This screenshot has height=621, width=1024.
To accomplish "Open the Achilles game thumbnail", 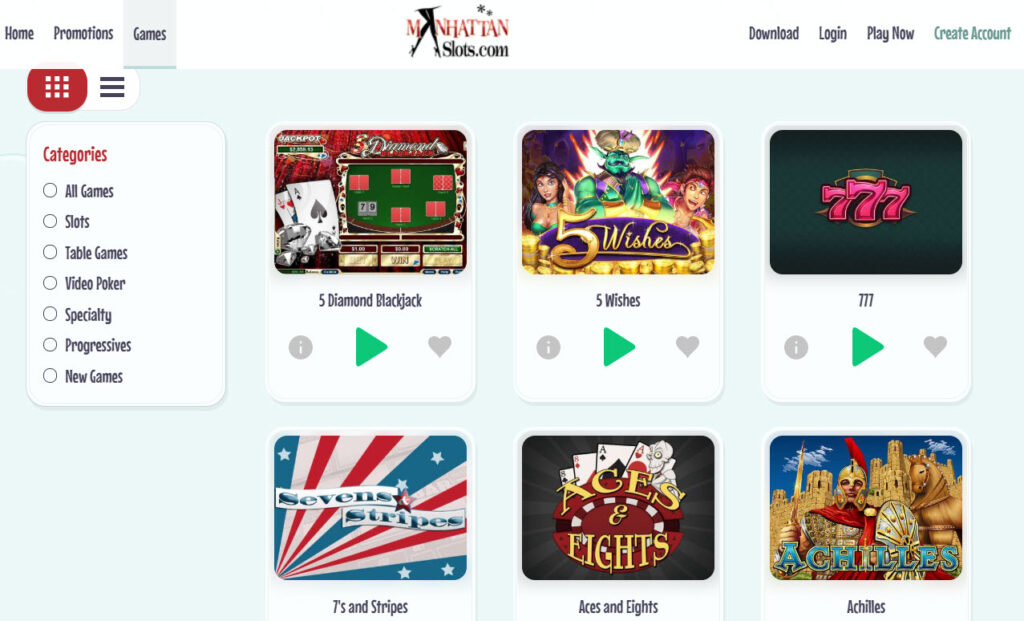I will tap(866, 507).
